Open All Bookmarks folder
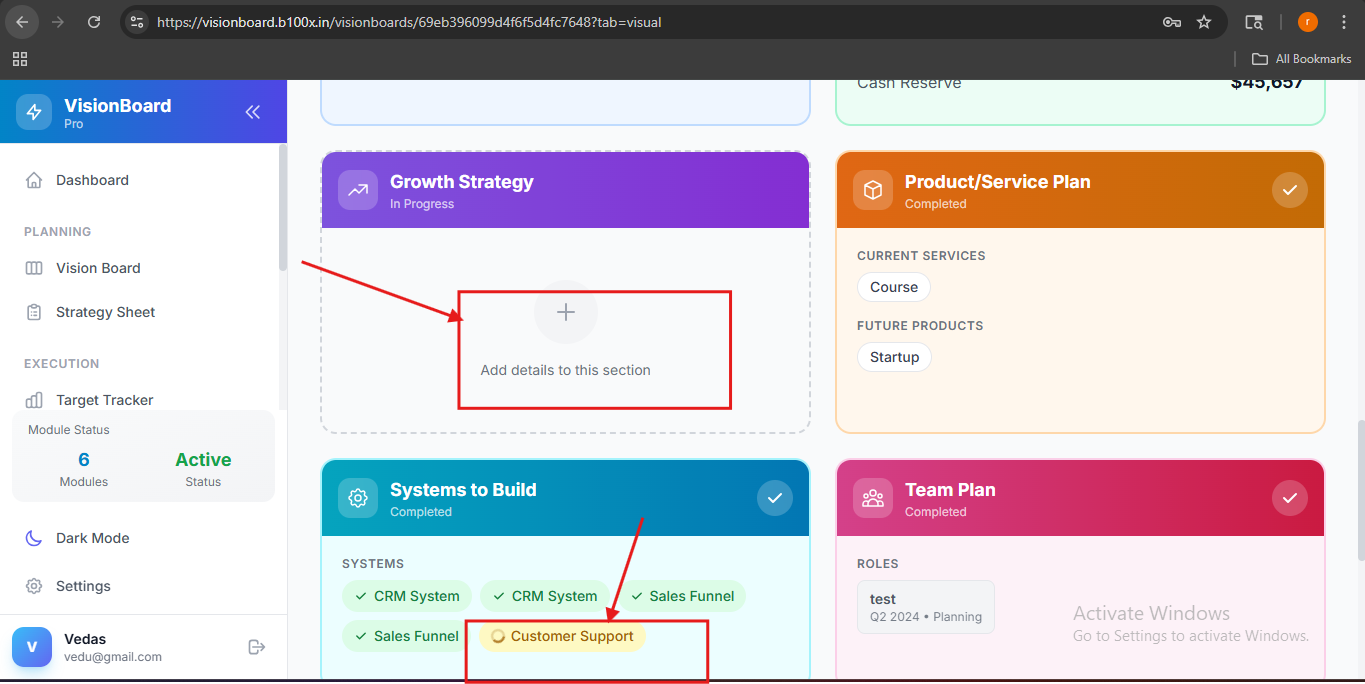1365x684 pixels. pyautogui.click(x=1302, y=59)
